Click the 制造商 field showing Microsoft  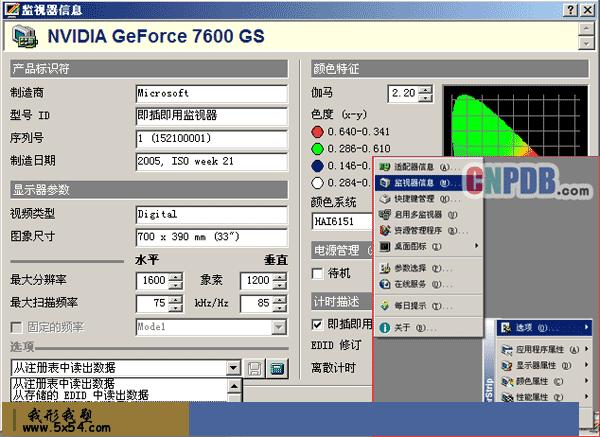[212, 93]
